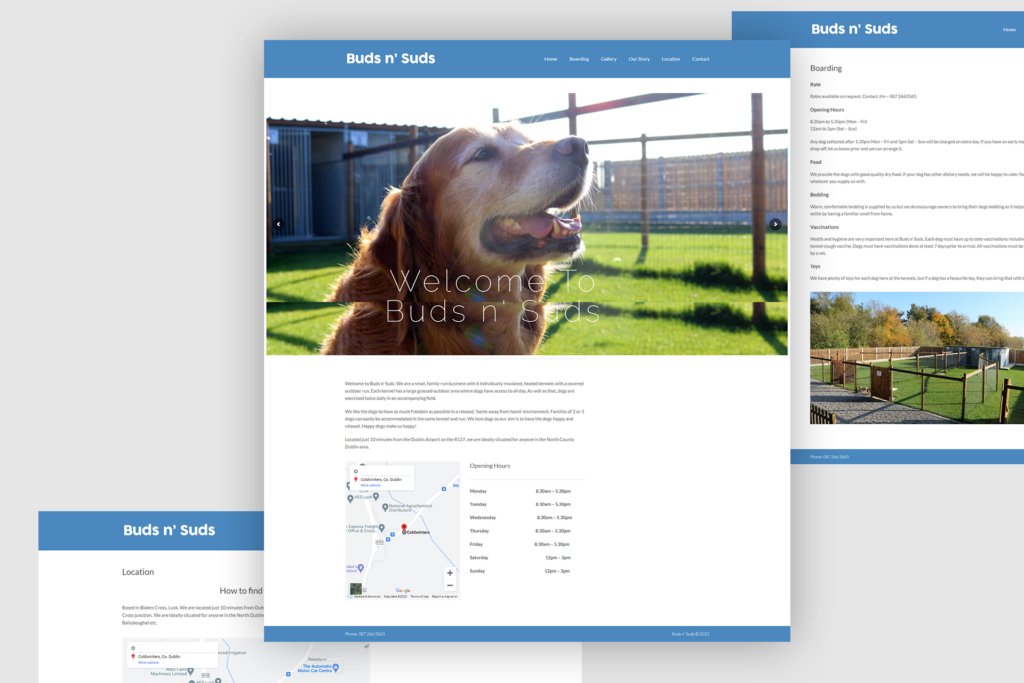Click the Vaccinations subheading on Boarding page
The image size is (1024, 683).
pyautogui.click(x=824, y=227)
